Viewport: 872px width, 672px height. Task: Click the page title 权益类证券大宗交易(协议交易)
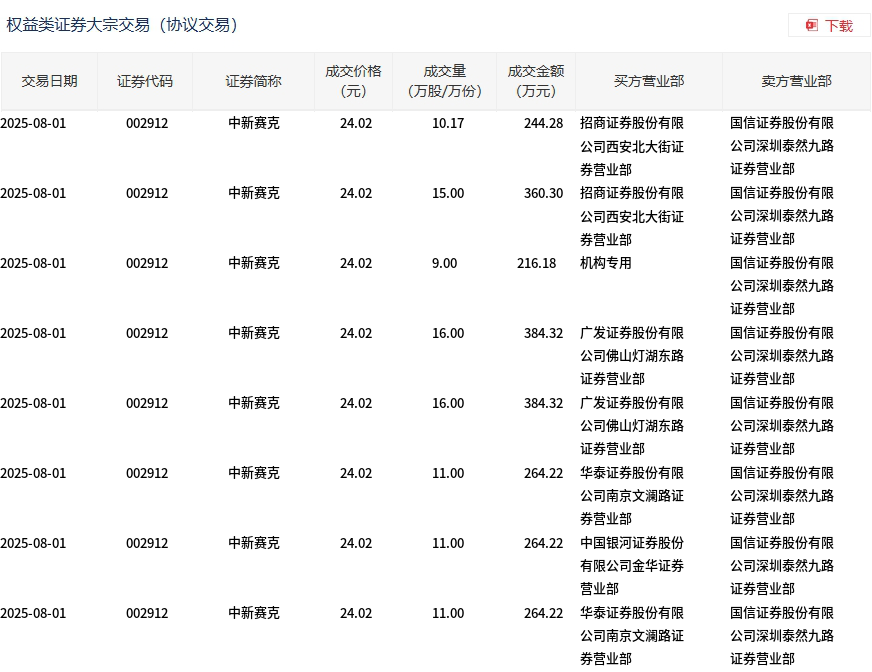pyautogui.click(x=122, y=25)
